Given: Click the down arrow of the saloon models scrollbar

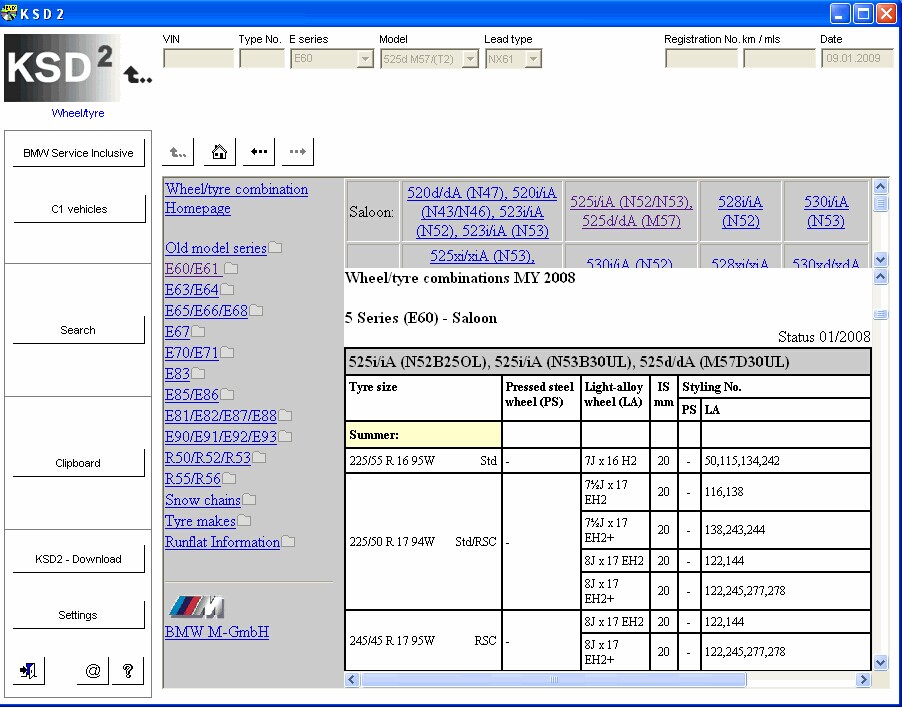Looking at the screenshot, I should coord(880,259).
